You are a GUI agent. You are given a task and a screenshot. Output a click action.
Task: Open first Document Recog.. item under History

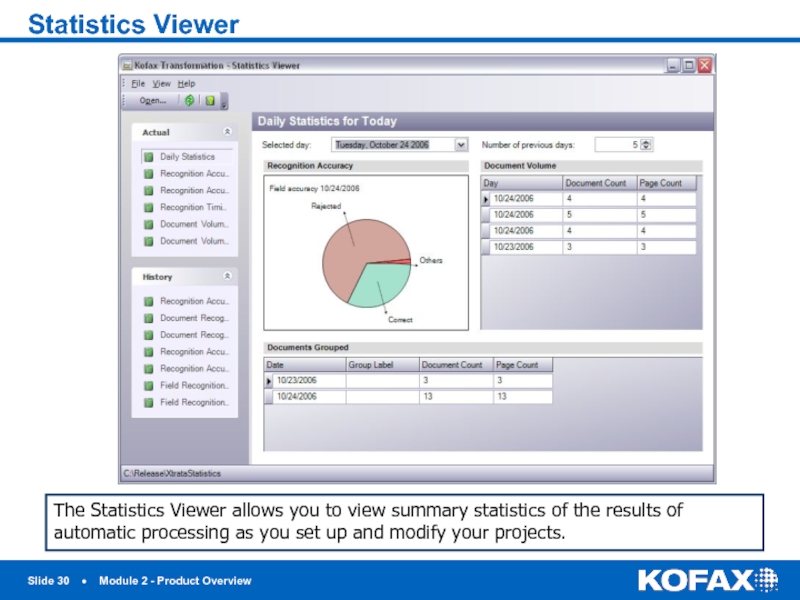[187, 318]
